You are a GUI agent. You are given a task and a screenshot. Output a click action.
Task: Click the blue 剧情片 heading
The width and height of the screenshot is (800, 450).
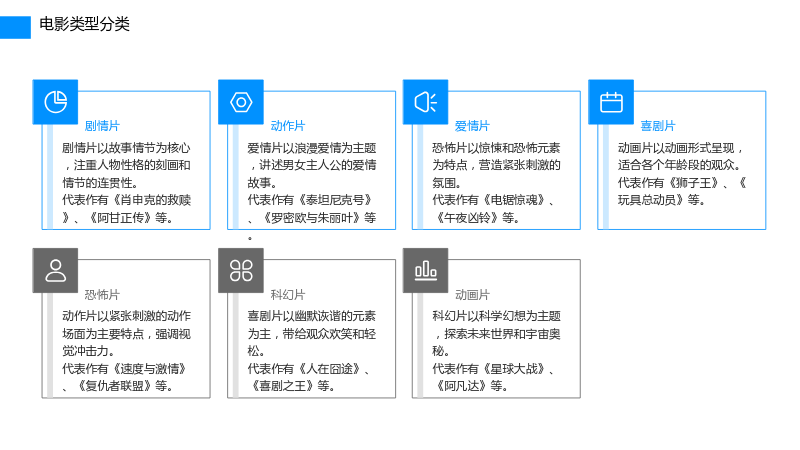click(102, 126)
